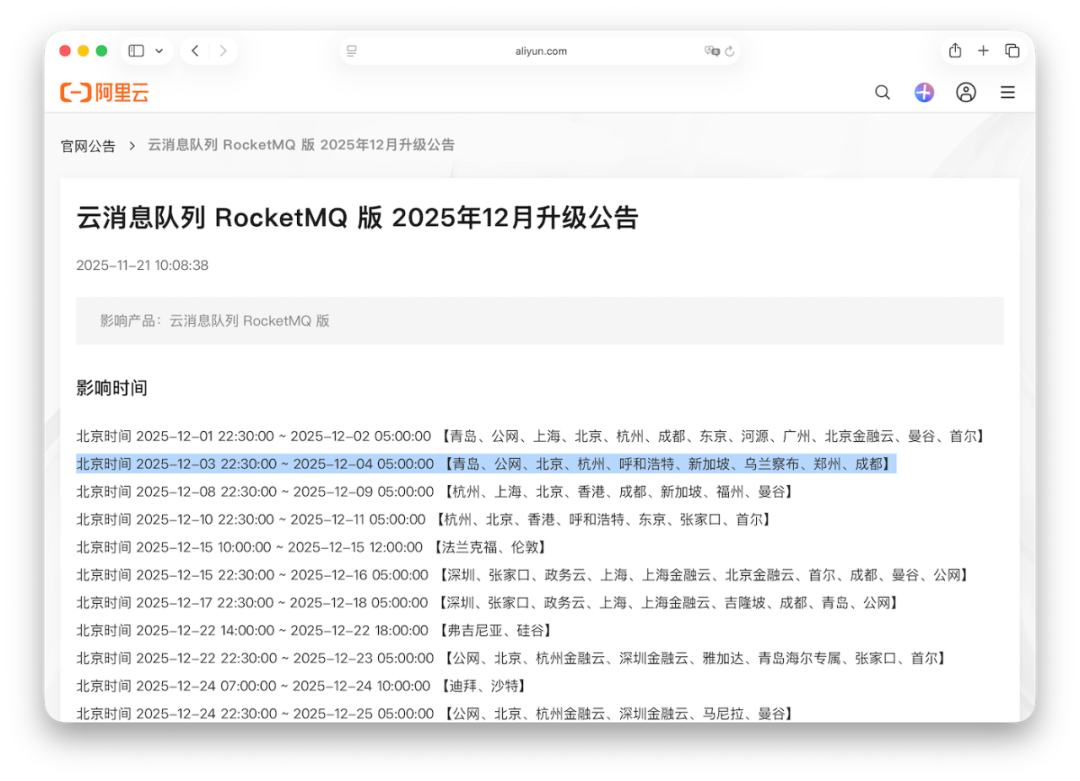Open a new tab with the plus icon
The width and height of the screenshot is (1080, 781).
tap(983, 50)
